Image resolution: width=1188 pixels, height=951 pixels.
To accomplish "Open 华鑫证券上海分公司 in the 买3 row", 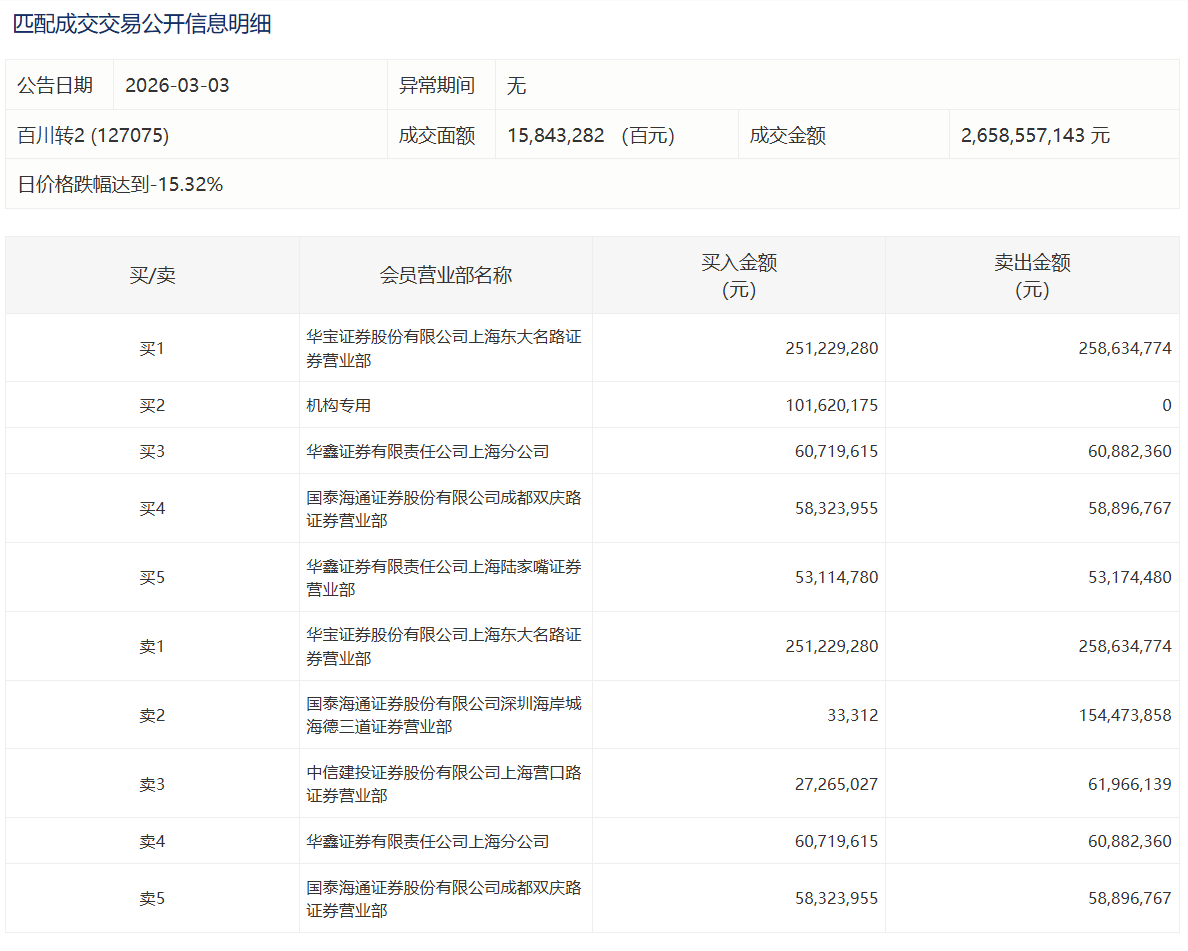I will coord(428,452).
